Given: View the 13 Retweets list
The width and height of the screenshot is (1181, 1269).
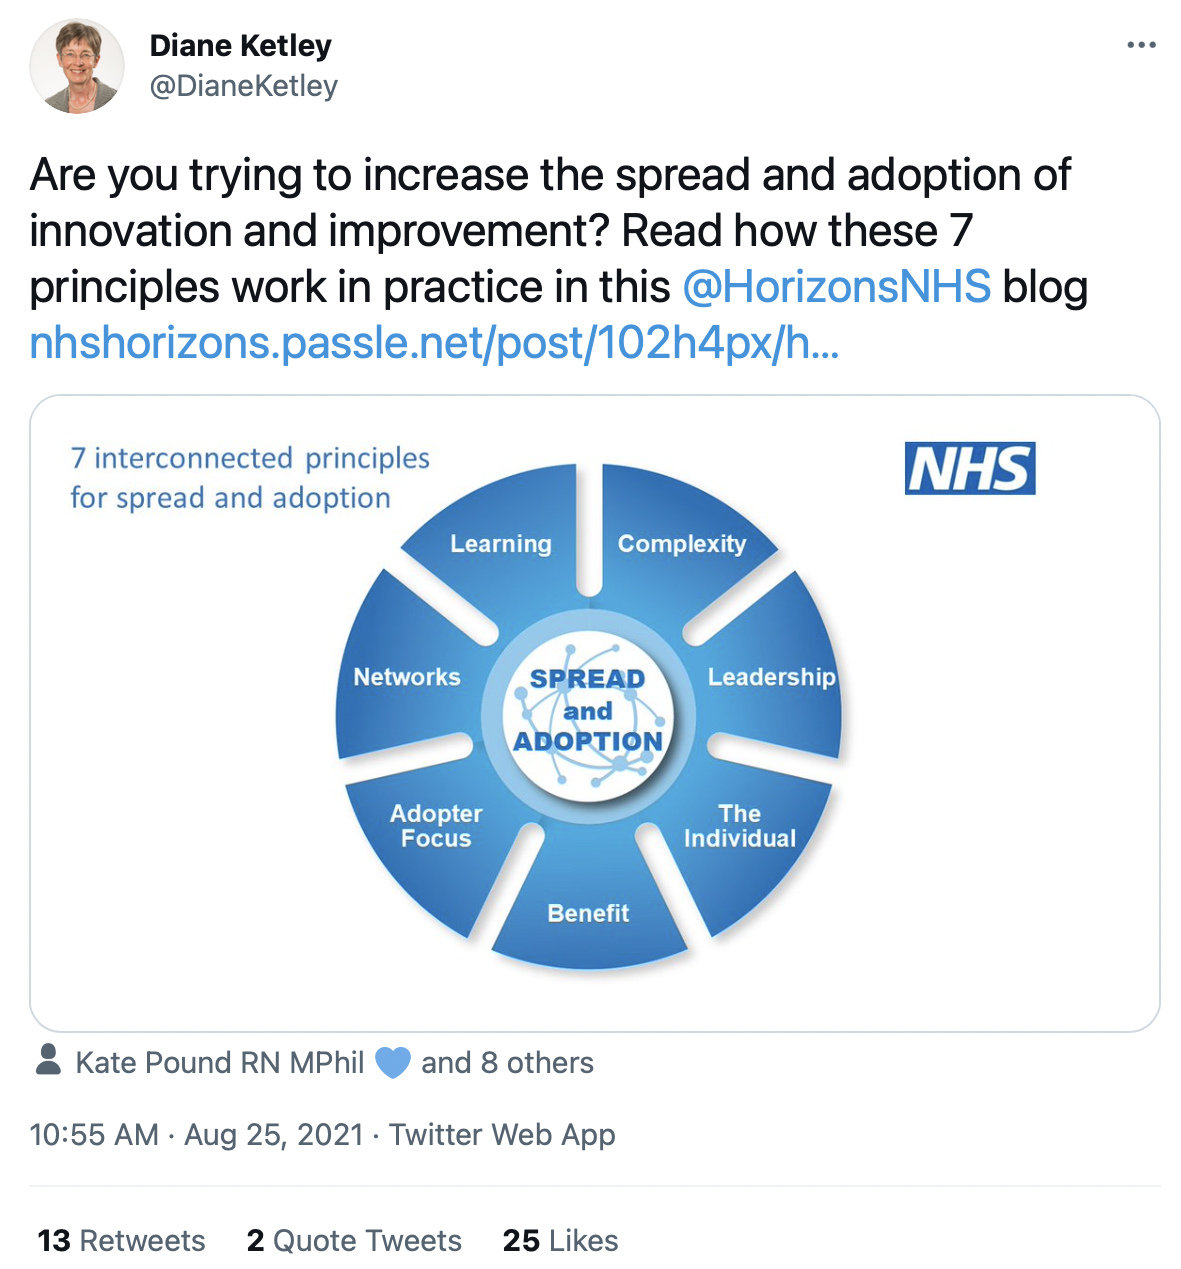Looking at the screenshot, I should point(121,1241).
